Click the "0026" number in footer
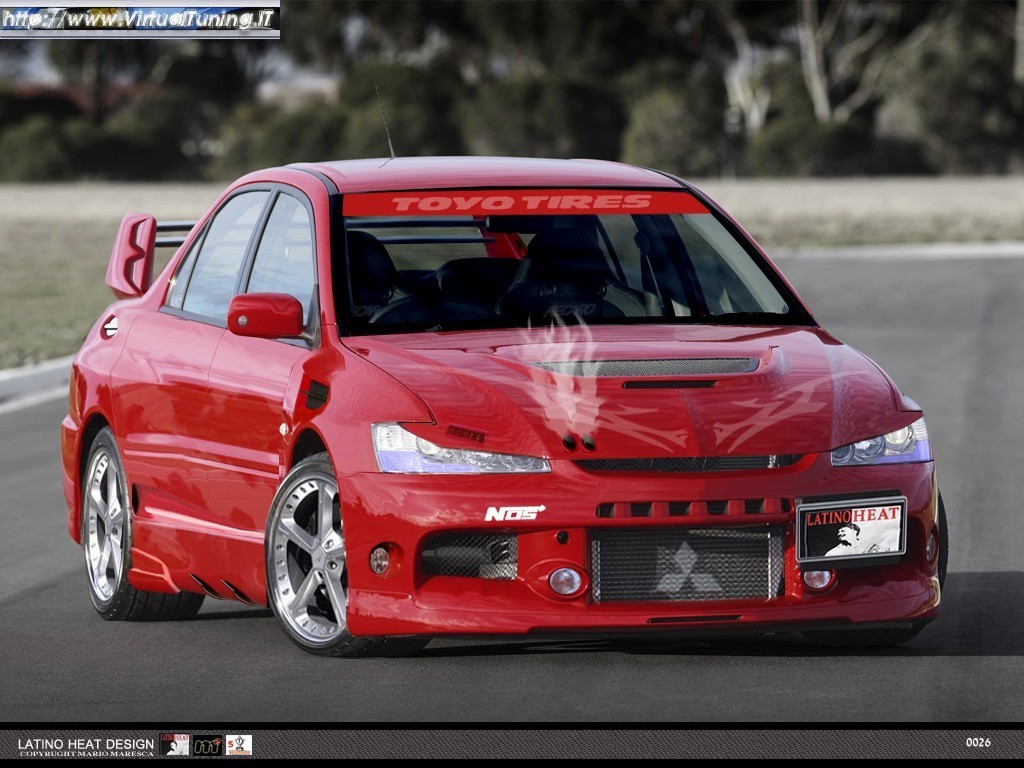The image size is (1024, 768). 978,743
